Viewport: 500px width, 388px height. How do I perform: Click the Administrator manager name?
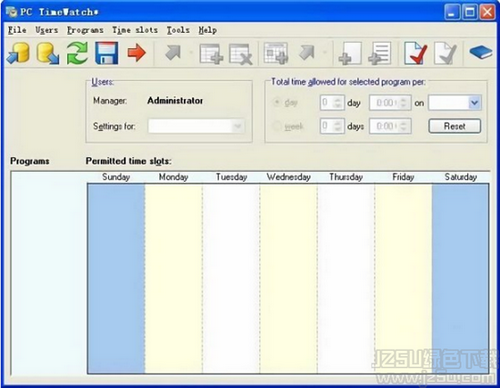[x=175, y=100]
